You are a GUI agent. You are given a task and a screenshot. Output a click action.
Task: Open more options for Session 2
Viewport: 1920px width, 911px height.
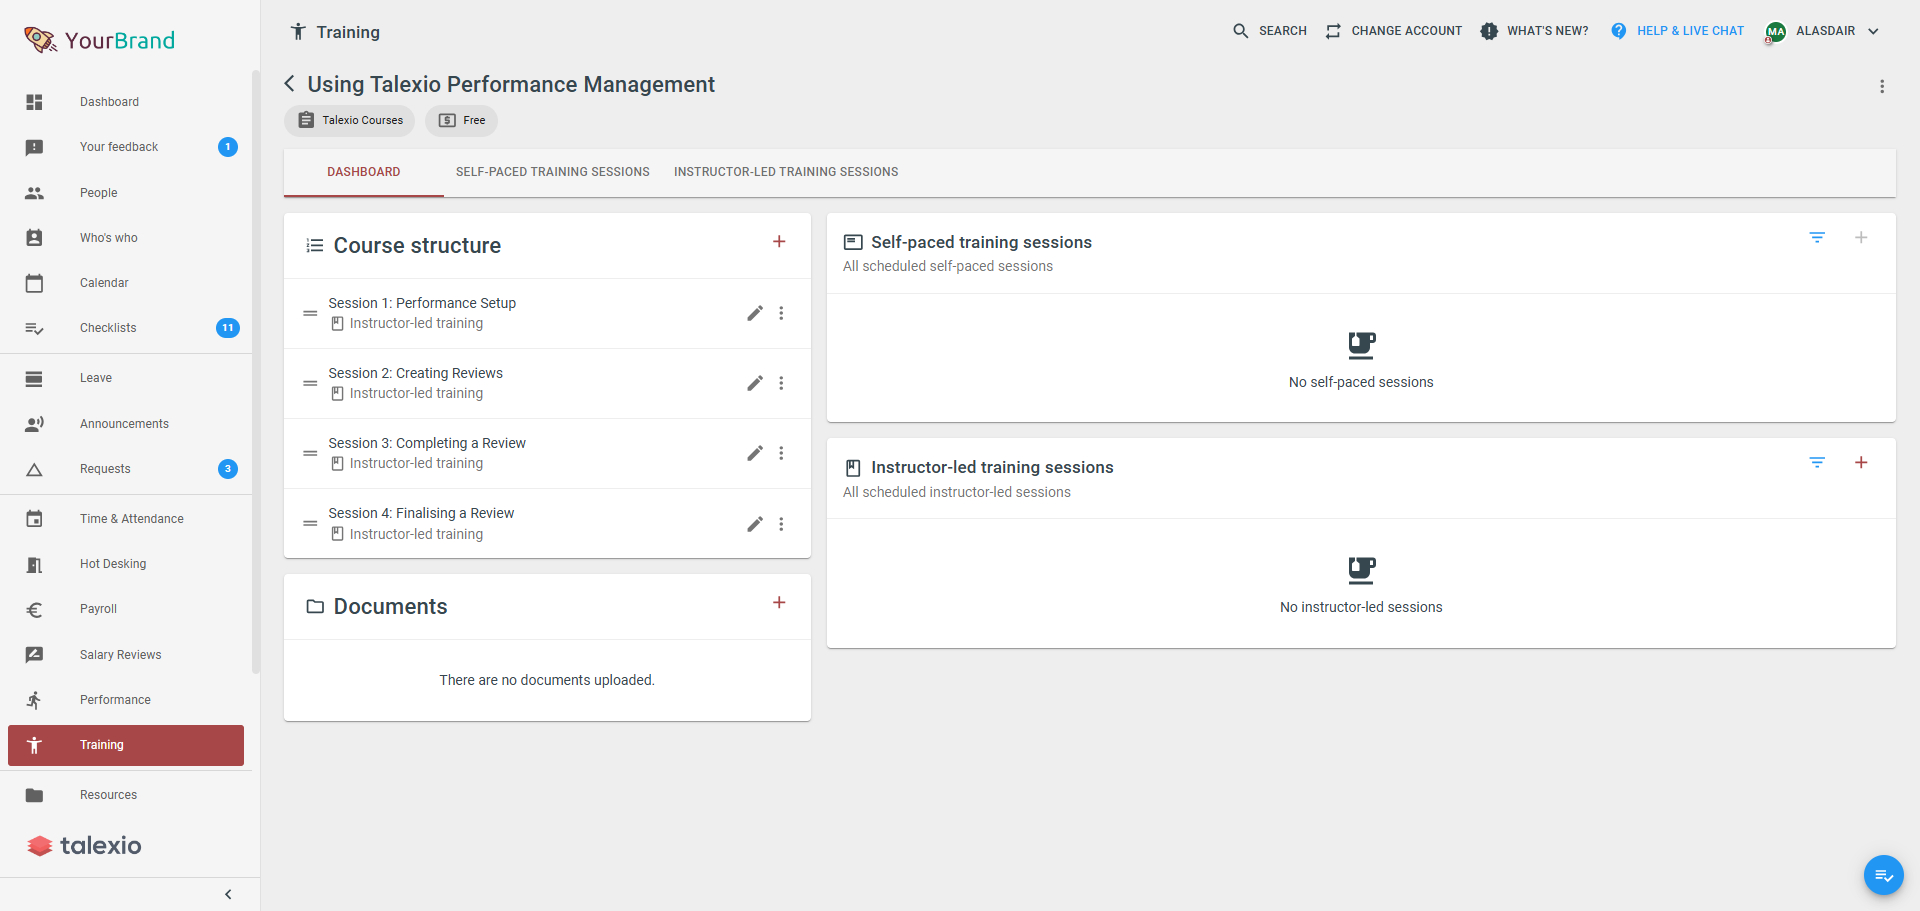tap(781, 383)
